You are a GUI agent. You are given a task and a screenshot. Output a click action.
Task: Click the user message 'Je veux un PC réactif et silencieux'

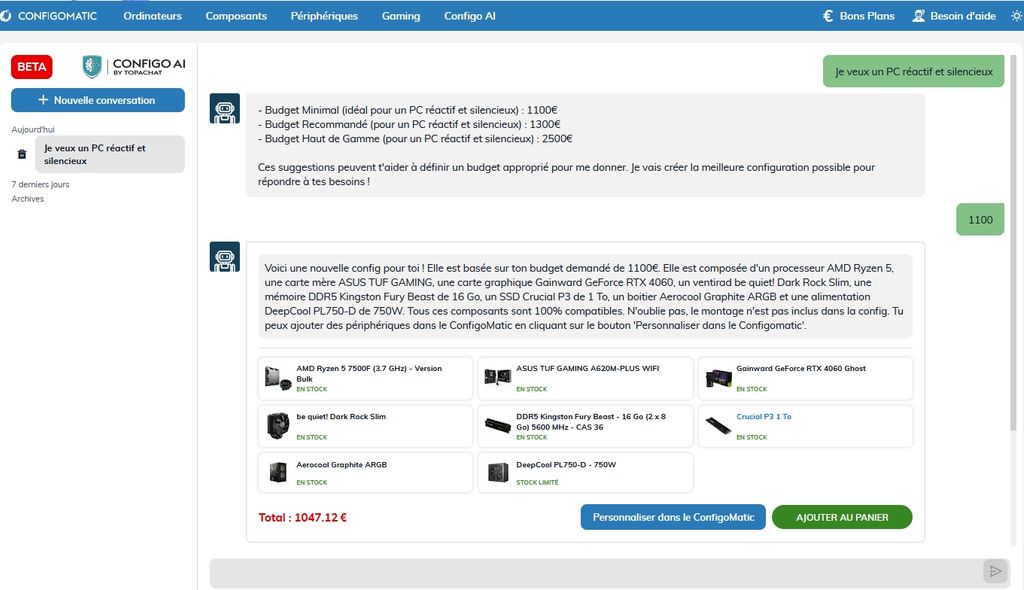(913, 71)
